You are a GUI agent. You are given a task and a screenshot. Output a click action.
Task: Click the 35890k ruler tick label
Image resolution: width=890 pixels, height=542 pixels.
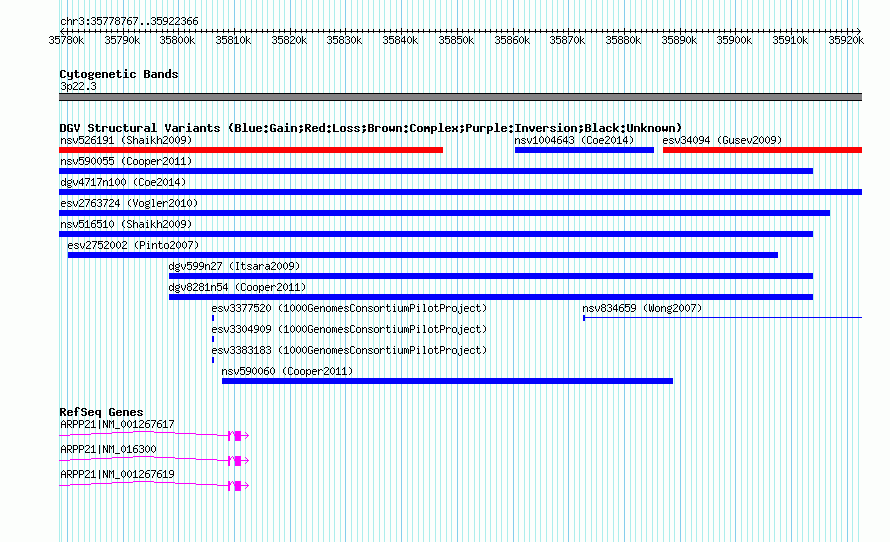point(679,40)
